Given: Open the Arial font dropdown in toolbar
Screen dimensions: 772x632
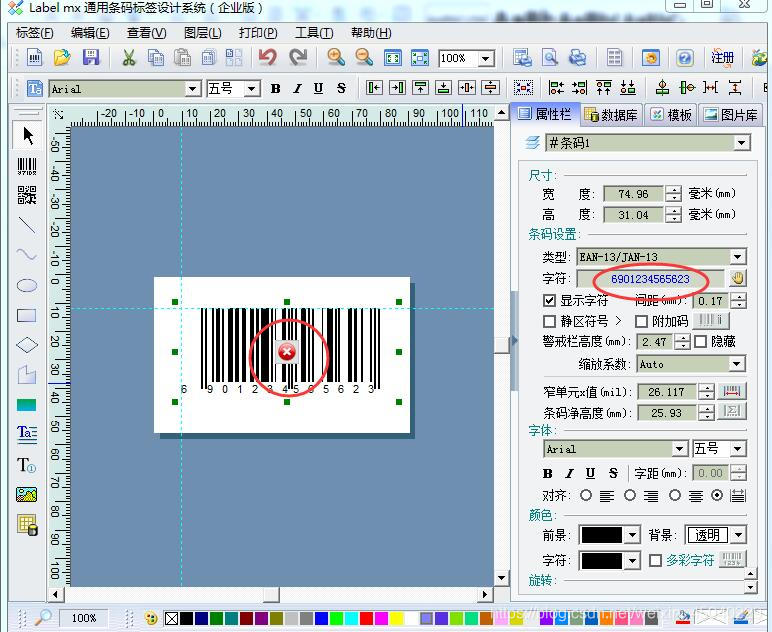Looking at the screenshot, I should point(193,89).
